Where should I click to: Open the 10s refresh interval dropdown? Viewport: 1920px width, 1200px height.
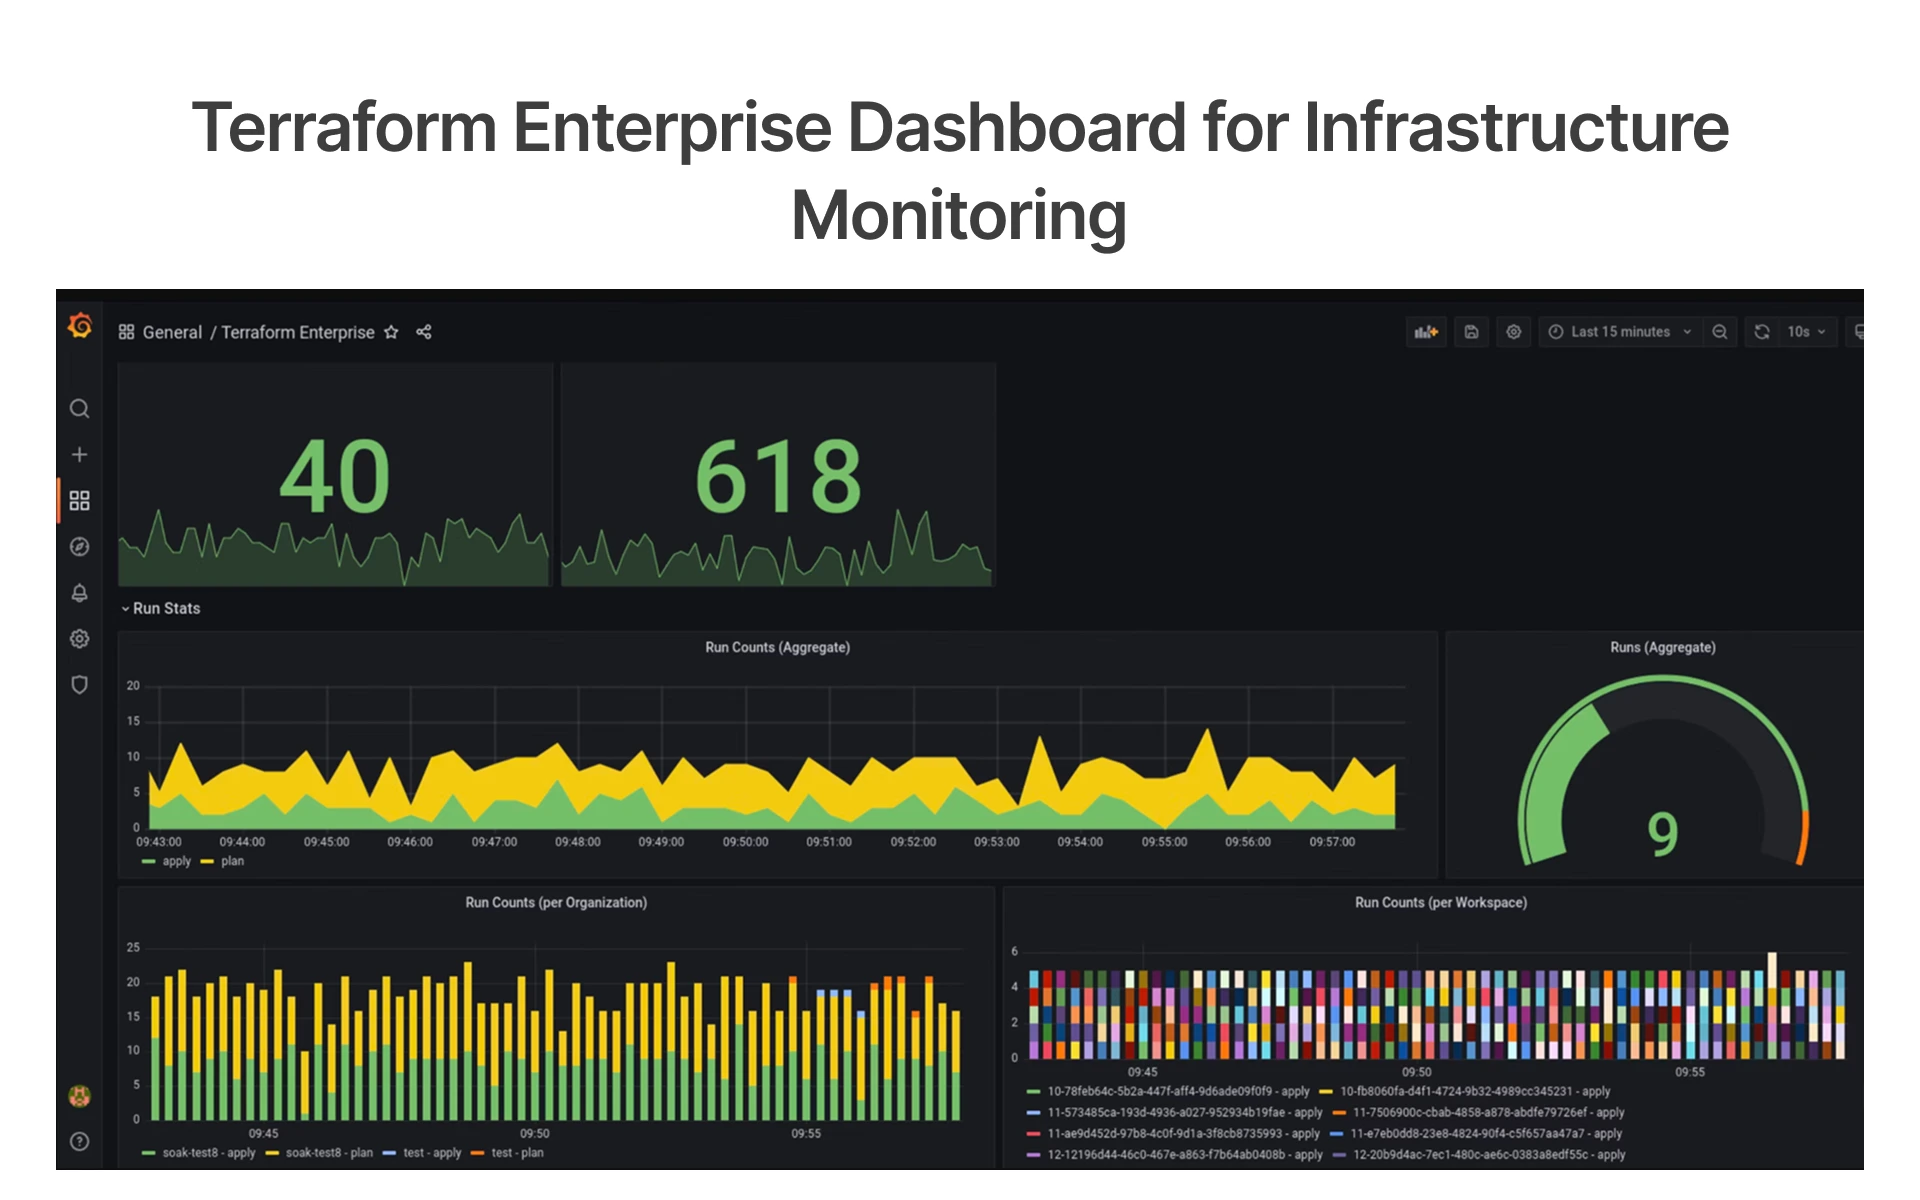[x=1807, y=332]
